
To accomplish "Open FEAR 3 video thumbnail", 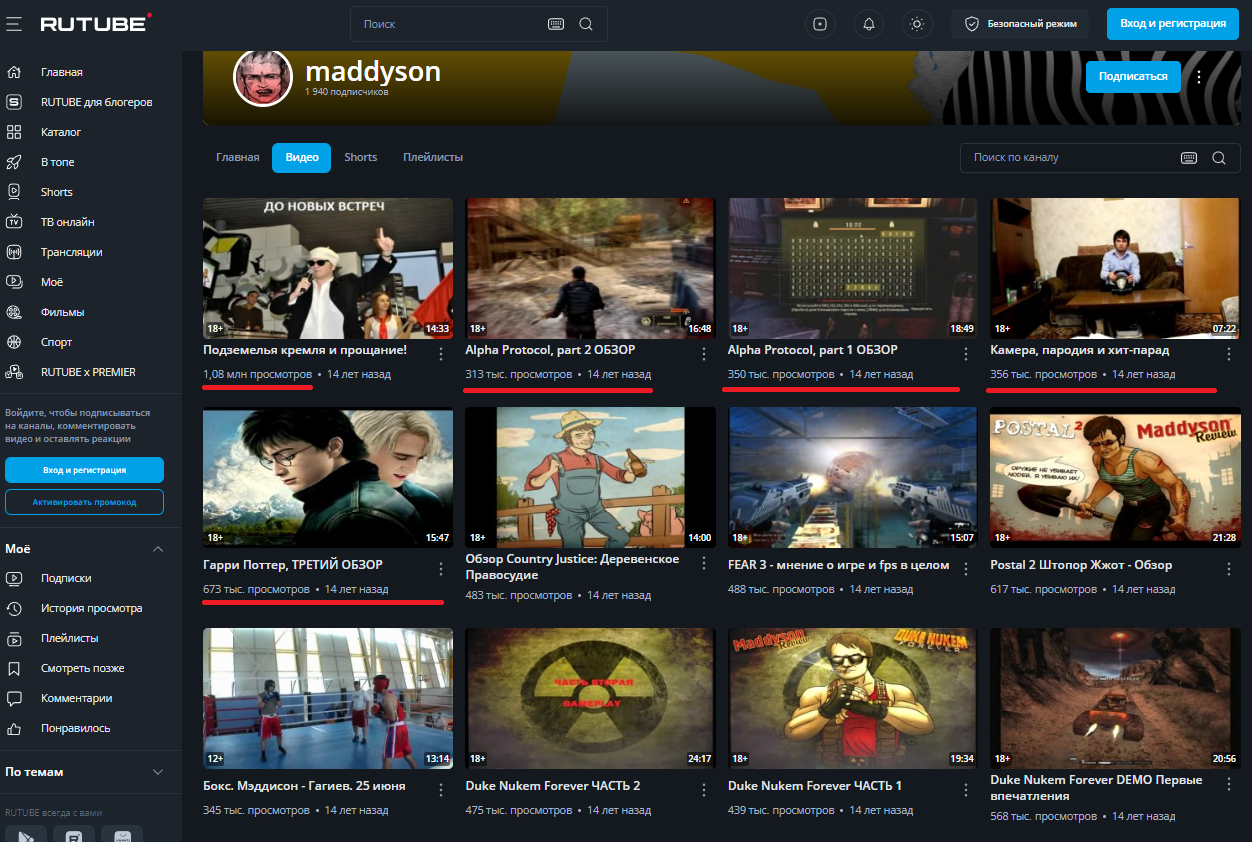I will [853, 477].
